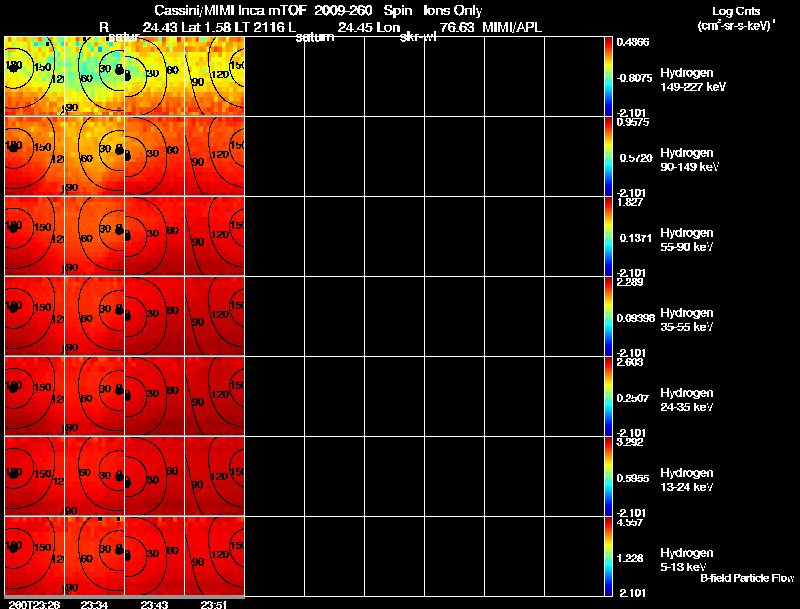Click the '23:51' time label
Screen dimensions: 800x609
214,604
